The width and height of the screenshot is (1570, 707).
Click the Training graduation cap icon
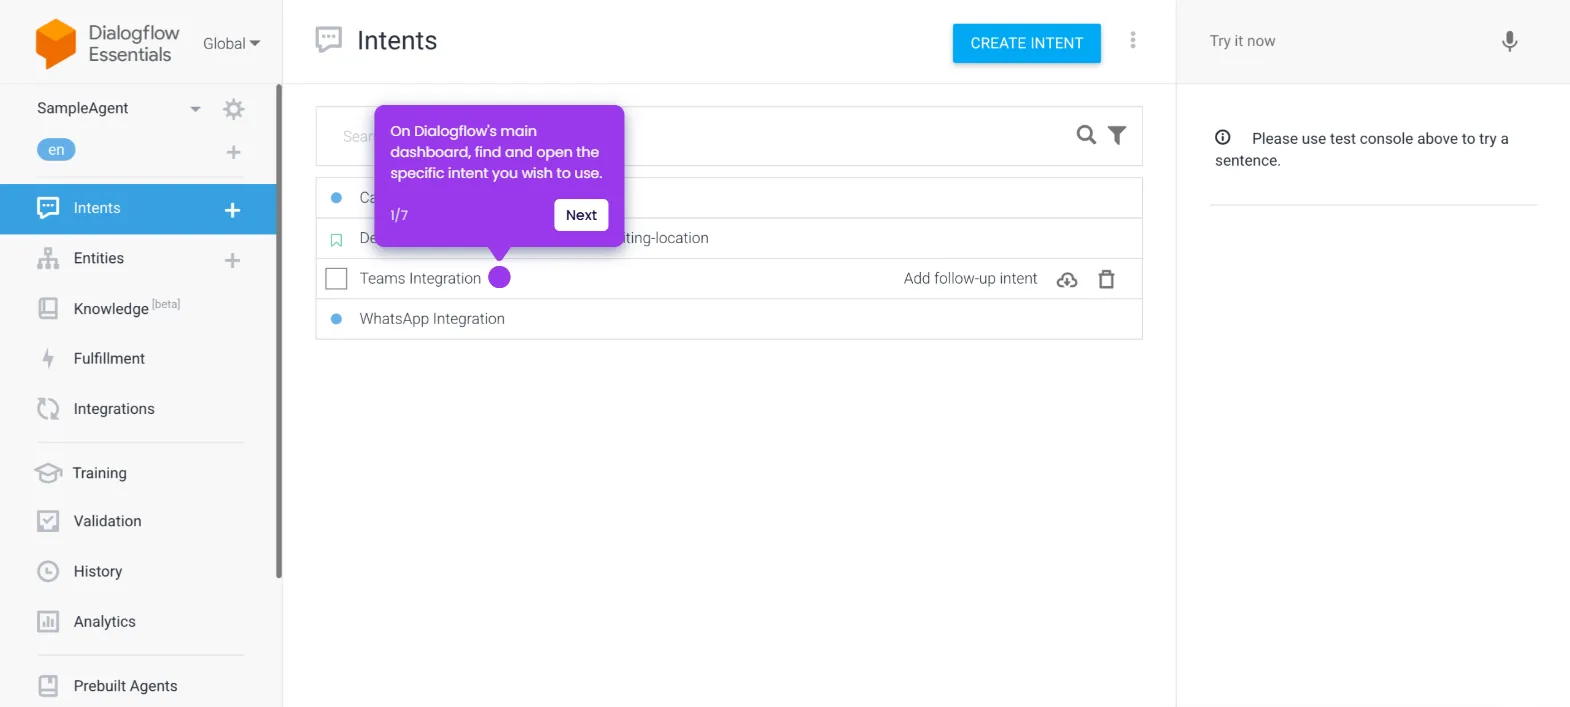click(x=48, y=472)
